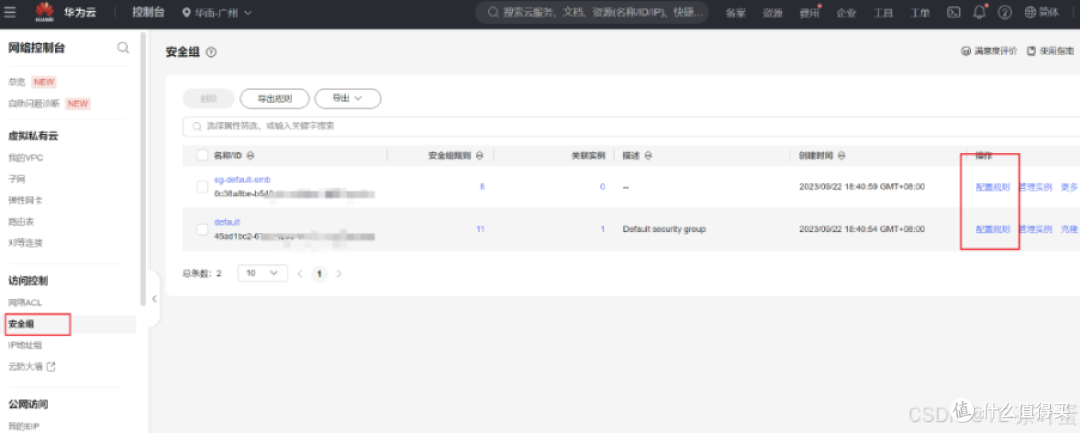
Task: Open the page size 10 dropdown
Action: [x=262, y=273]
